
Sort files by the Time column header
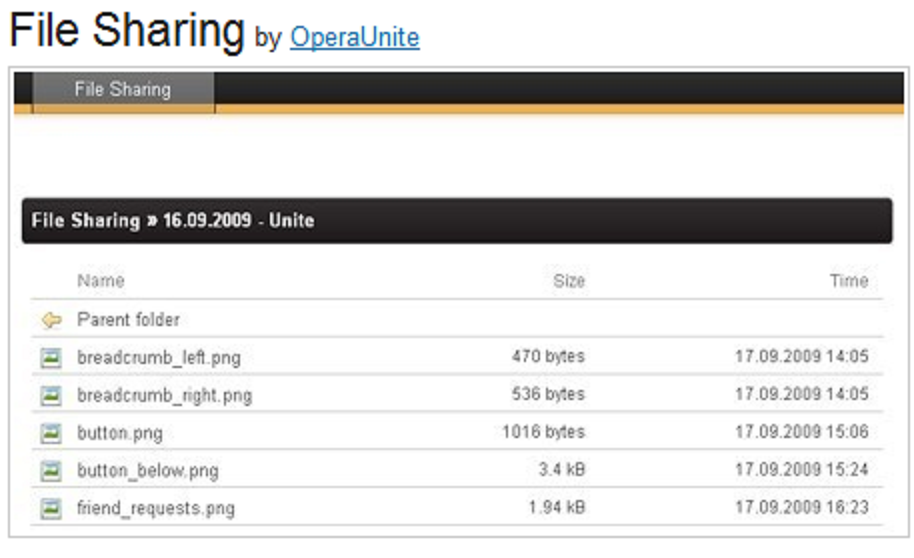849,281
